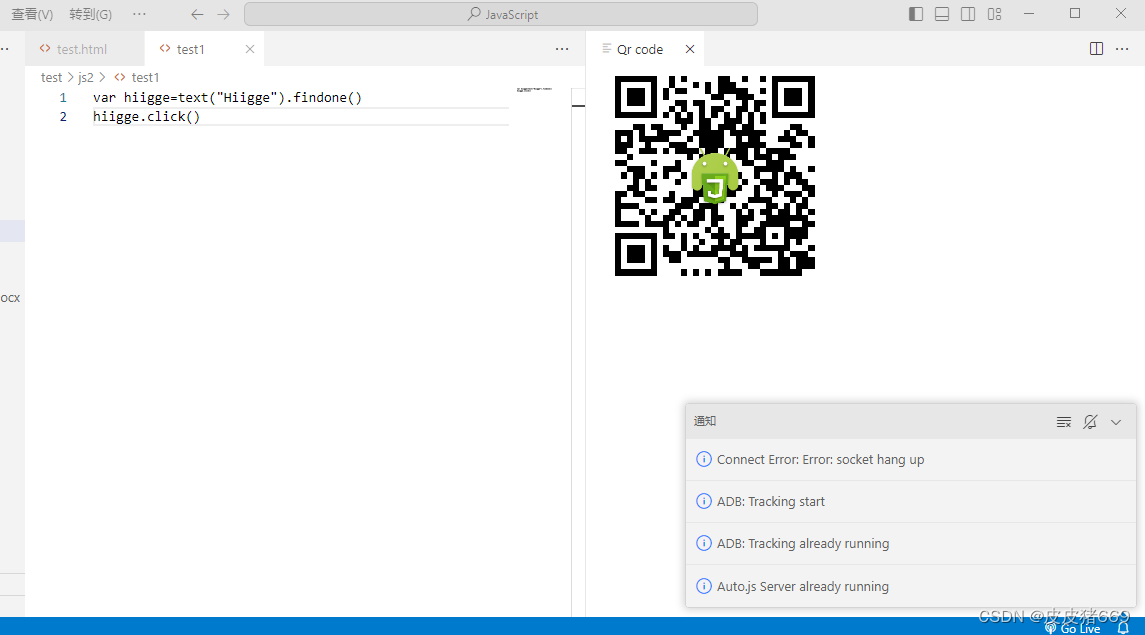1145x635 pixels.
Task: Select the 'Auto.js Server already running' notification
Action: pos(911,586)
